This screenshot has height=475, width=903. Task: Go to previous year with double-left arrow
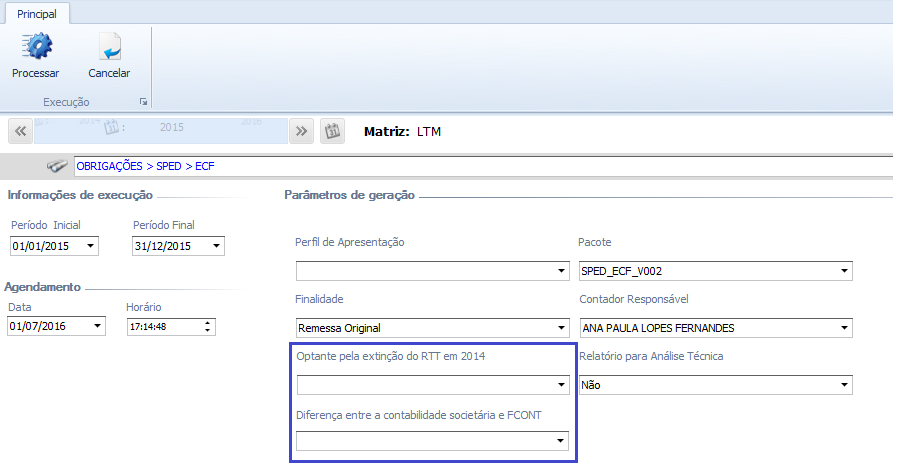[21, 131]
